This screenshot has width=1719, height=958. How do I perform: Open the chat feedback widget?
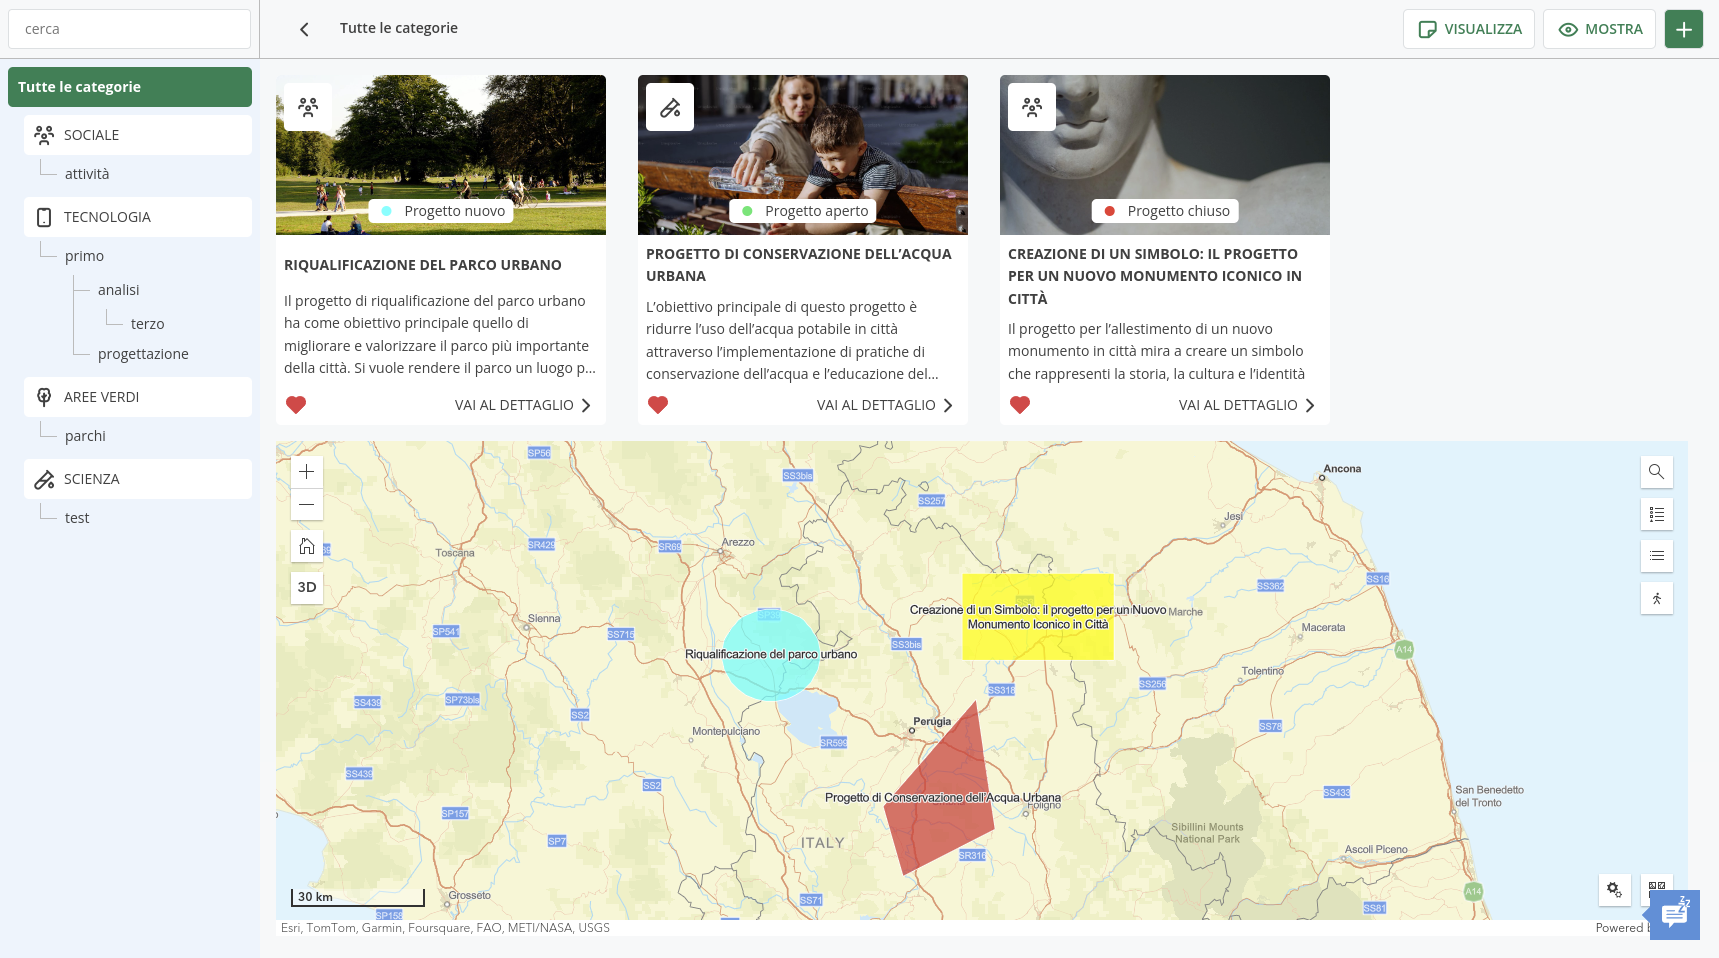click(1674, 914)
